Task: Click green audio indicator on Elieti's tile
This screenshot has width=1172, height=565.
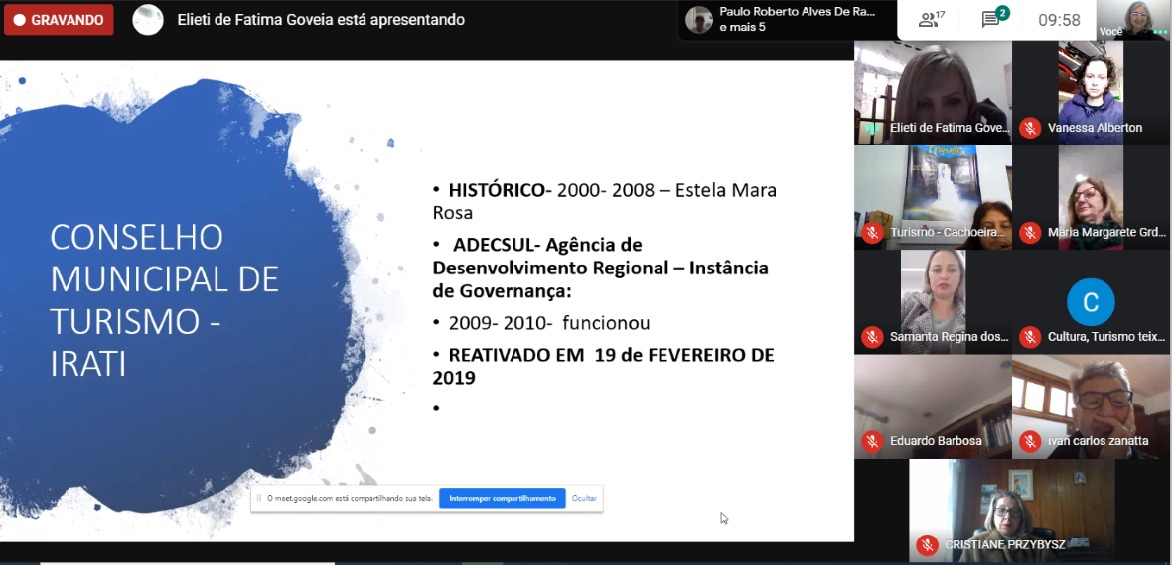Action: pyautogui.click(x=872, y=128)
